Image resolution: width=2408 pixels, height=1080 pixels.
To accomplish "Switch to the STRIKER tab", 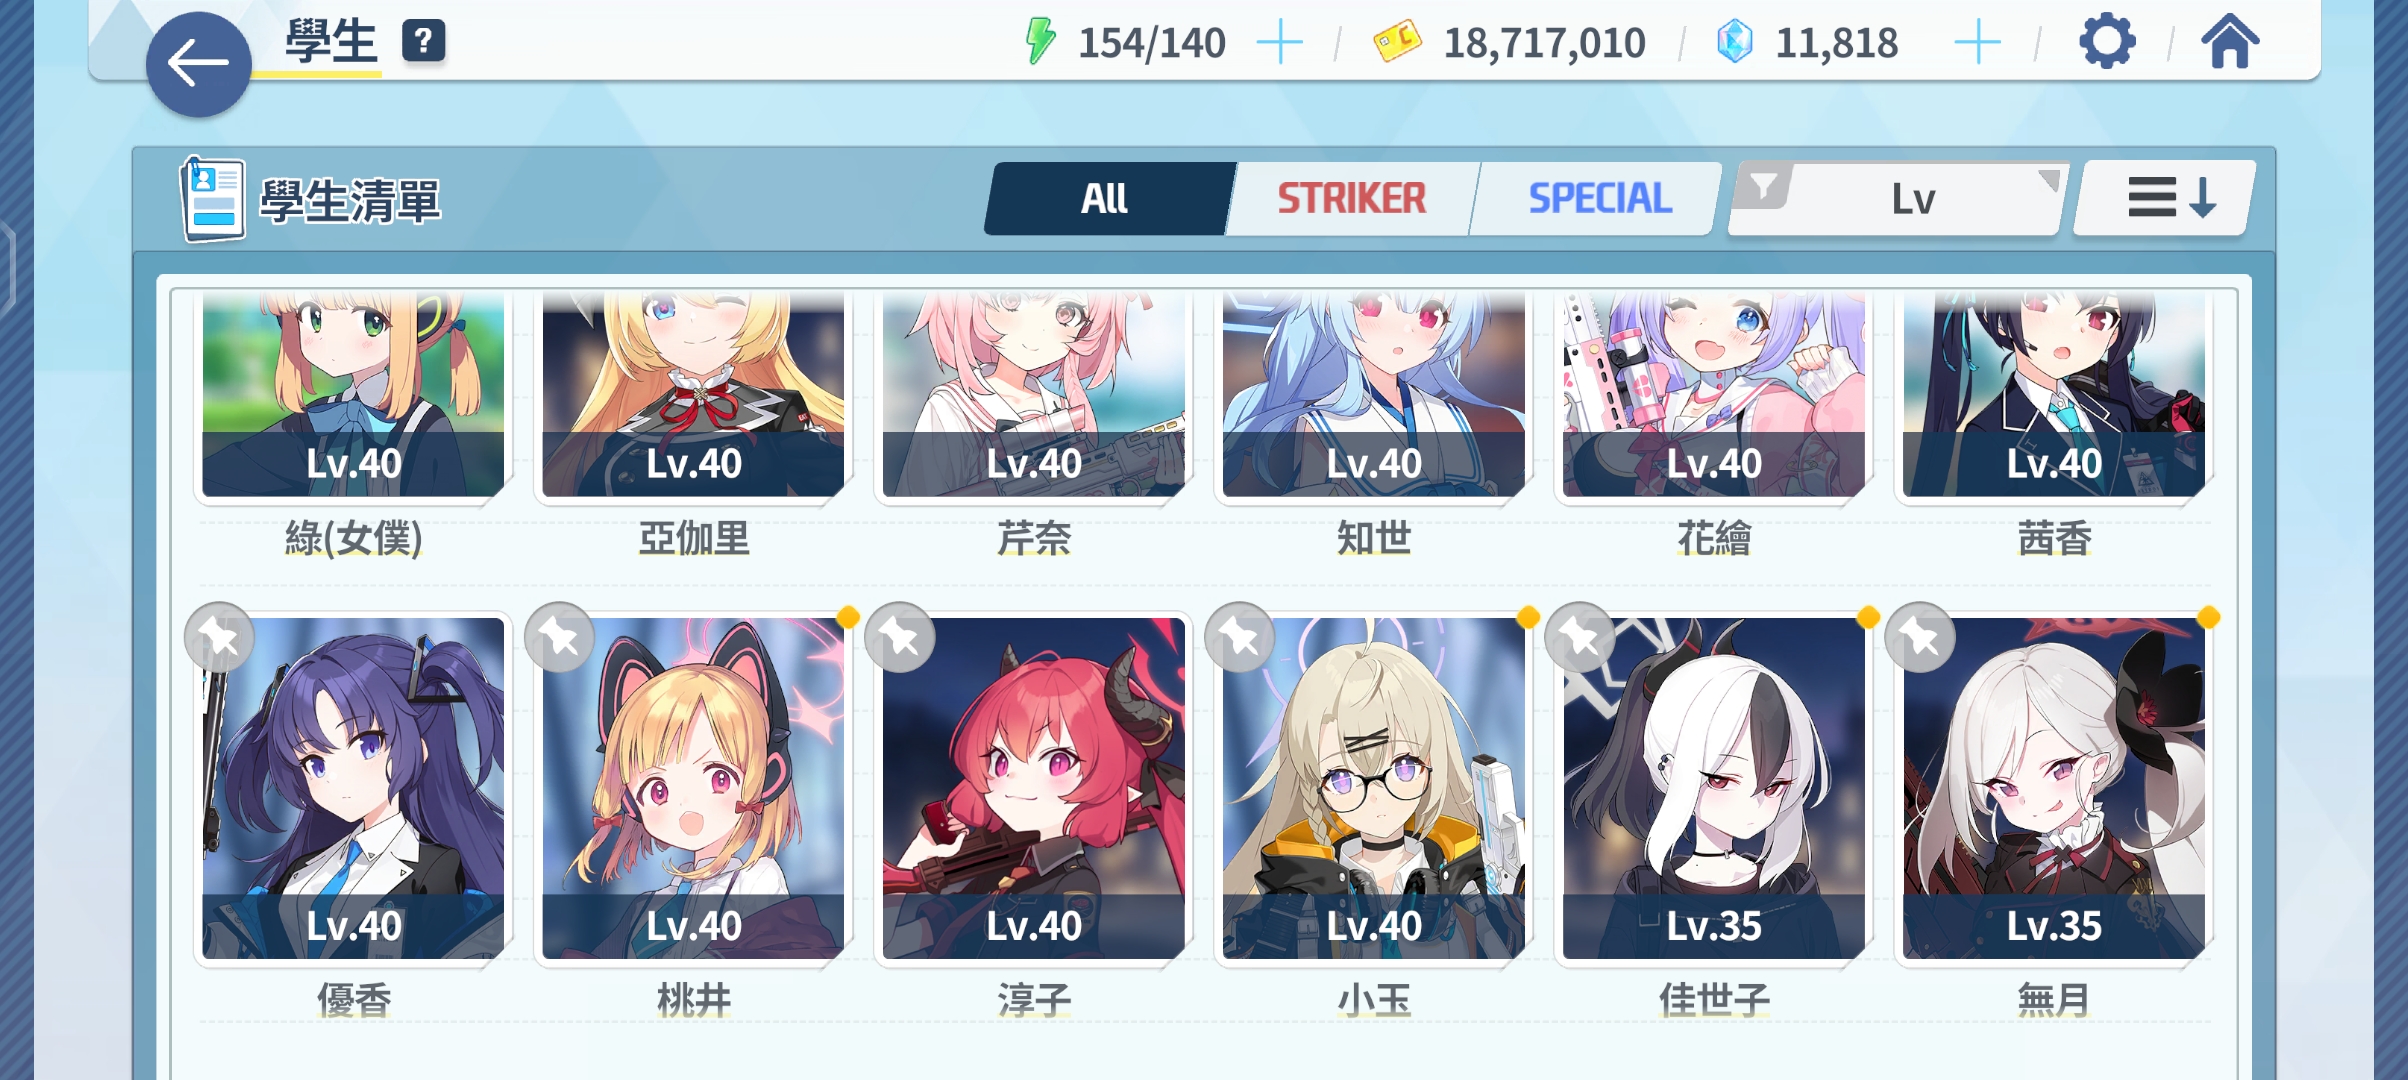I will [1351, 198].
